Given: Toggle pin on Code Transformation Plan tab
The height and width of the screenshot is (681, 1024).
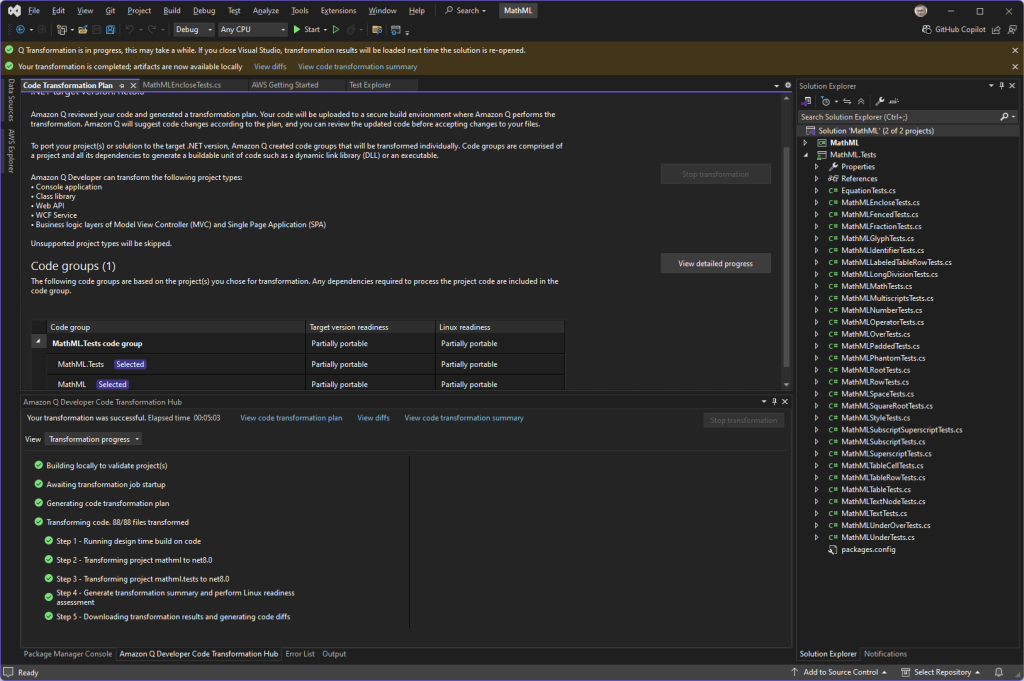Looking at the screenshot, I should click(x=122, y=86).
